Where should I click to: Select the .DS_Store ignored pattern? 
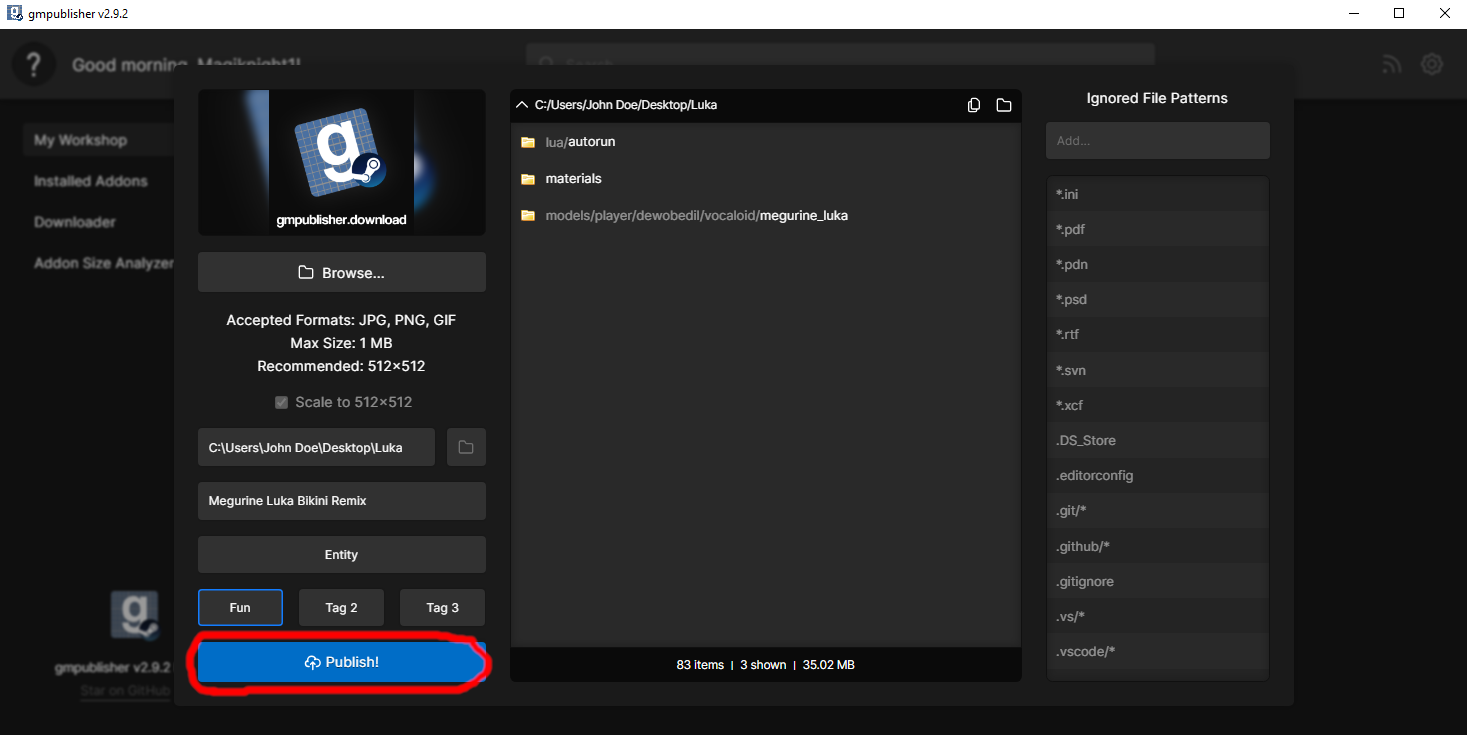coord(1158,440)
